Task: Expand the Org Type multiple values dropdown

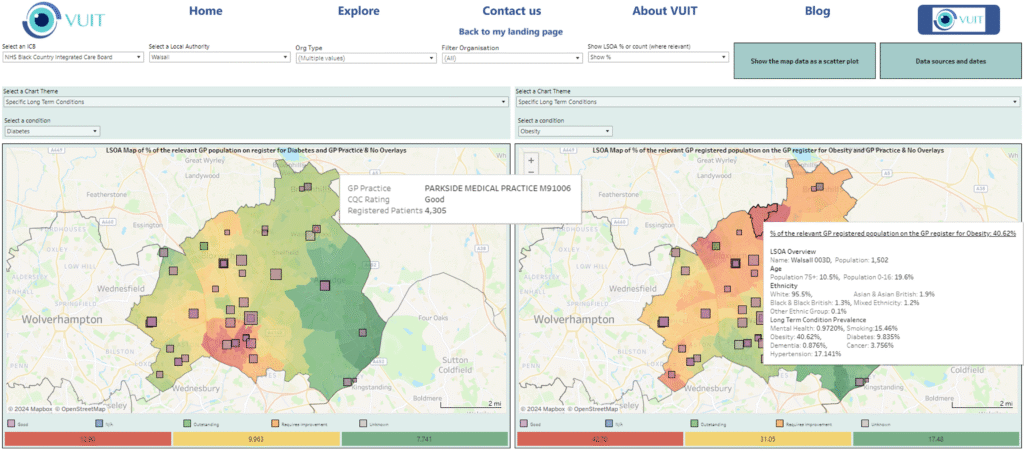Action: 364,58
